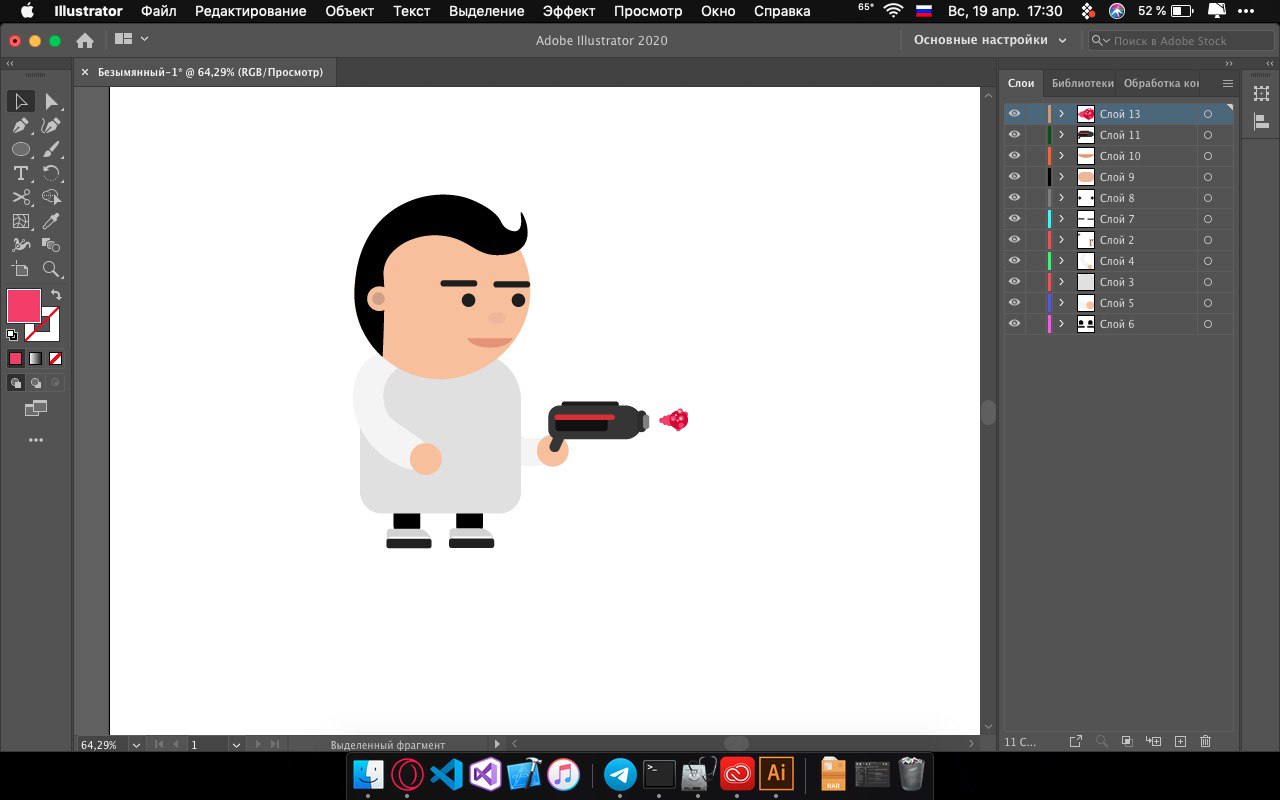Image resolution: width=1280 pixels, height=800 pixels.
Task: Select the Ellipse tool
Action: point(20,150)
